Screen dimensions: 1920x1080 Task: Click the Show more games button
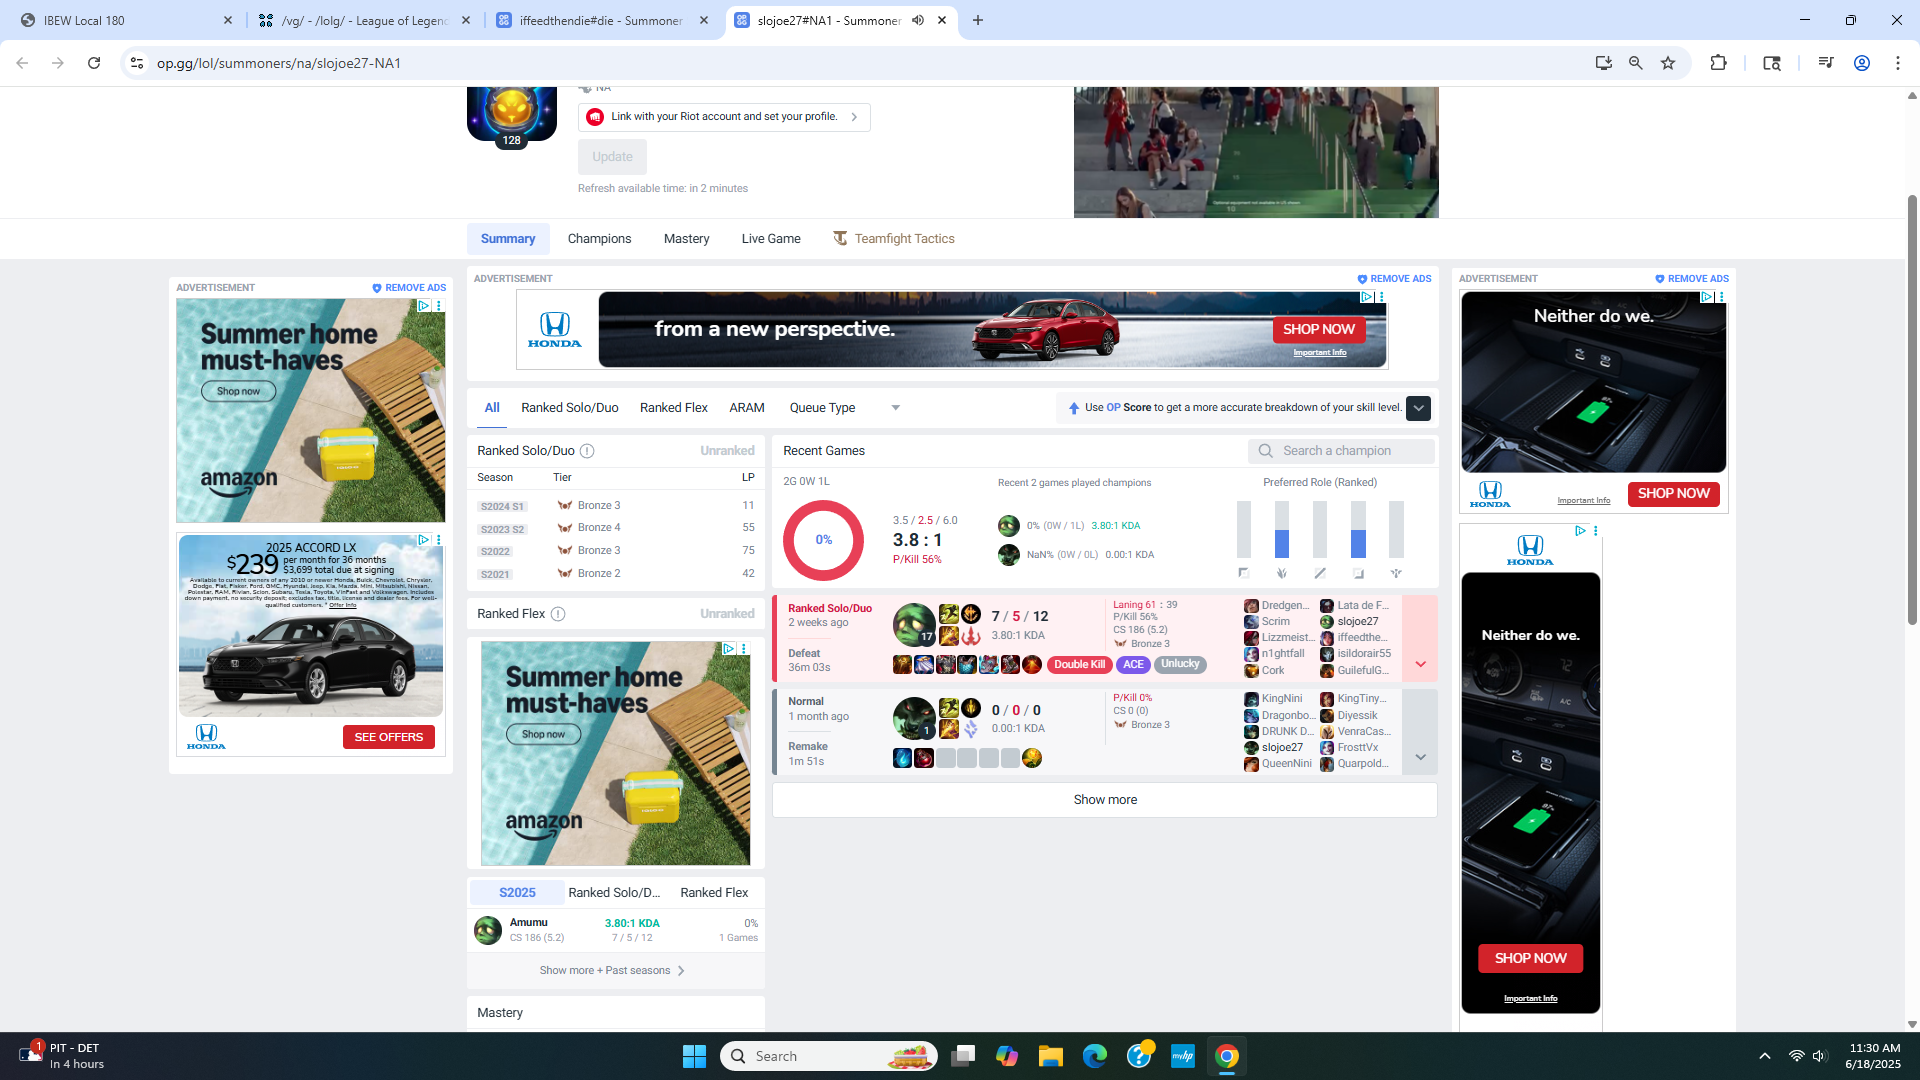pyautogui.click(x=1104, y=800)
